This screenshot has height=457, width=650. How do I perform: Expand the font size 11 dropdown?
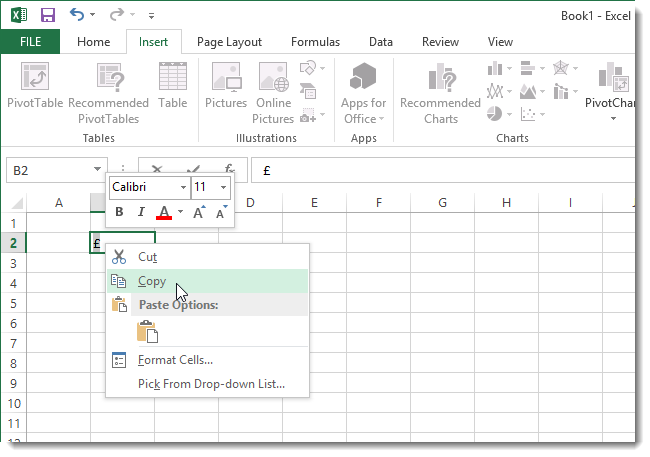pos(223,187)
